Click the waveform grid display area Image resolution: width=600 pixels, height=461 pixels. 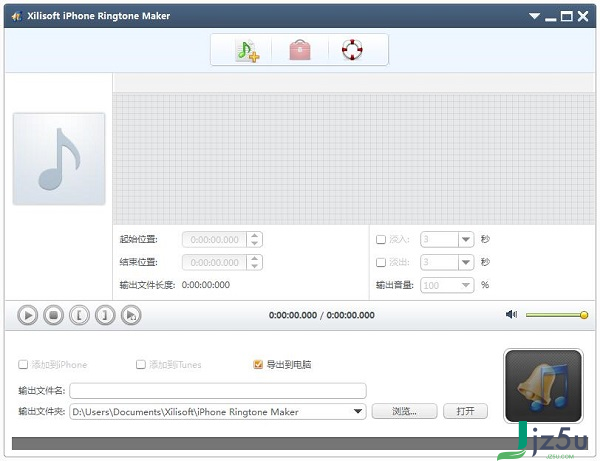coord(354,159)
